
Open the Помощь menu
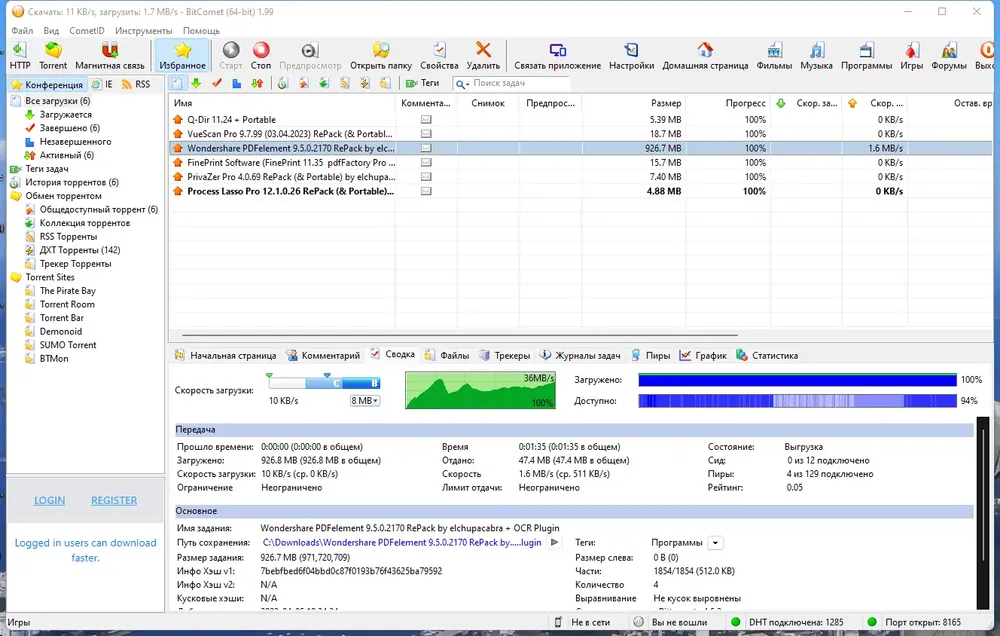coord(202,31)
